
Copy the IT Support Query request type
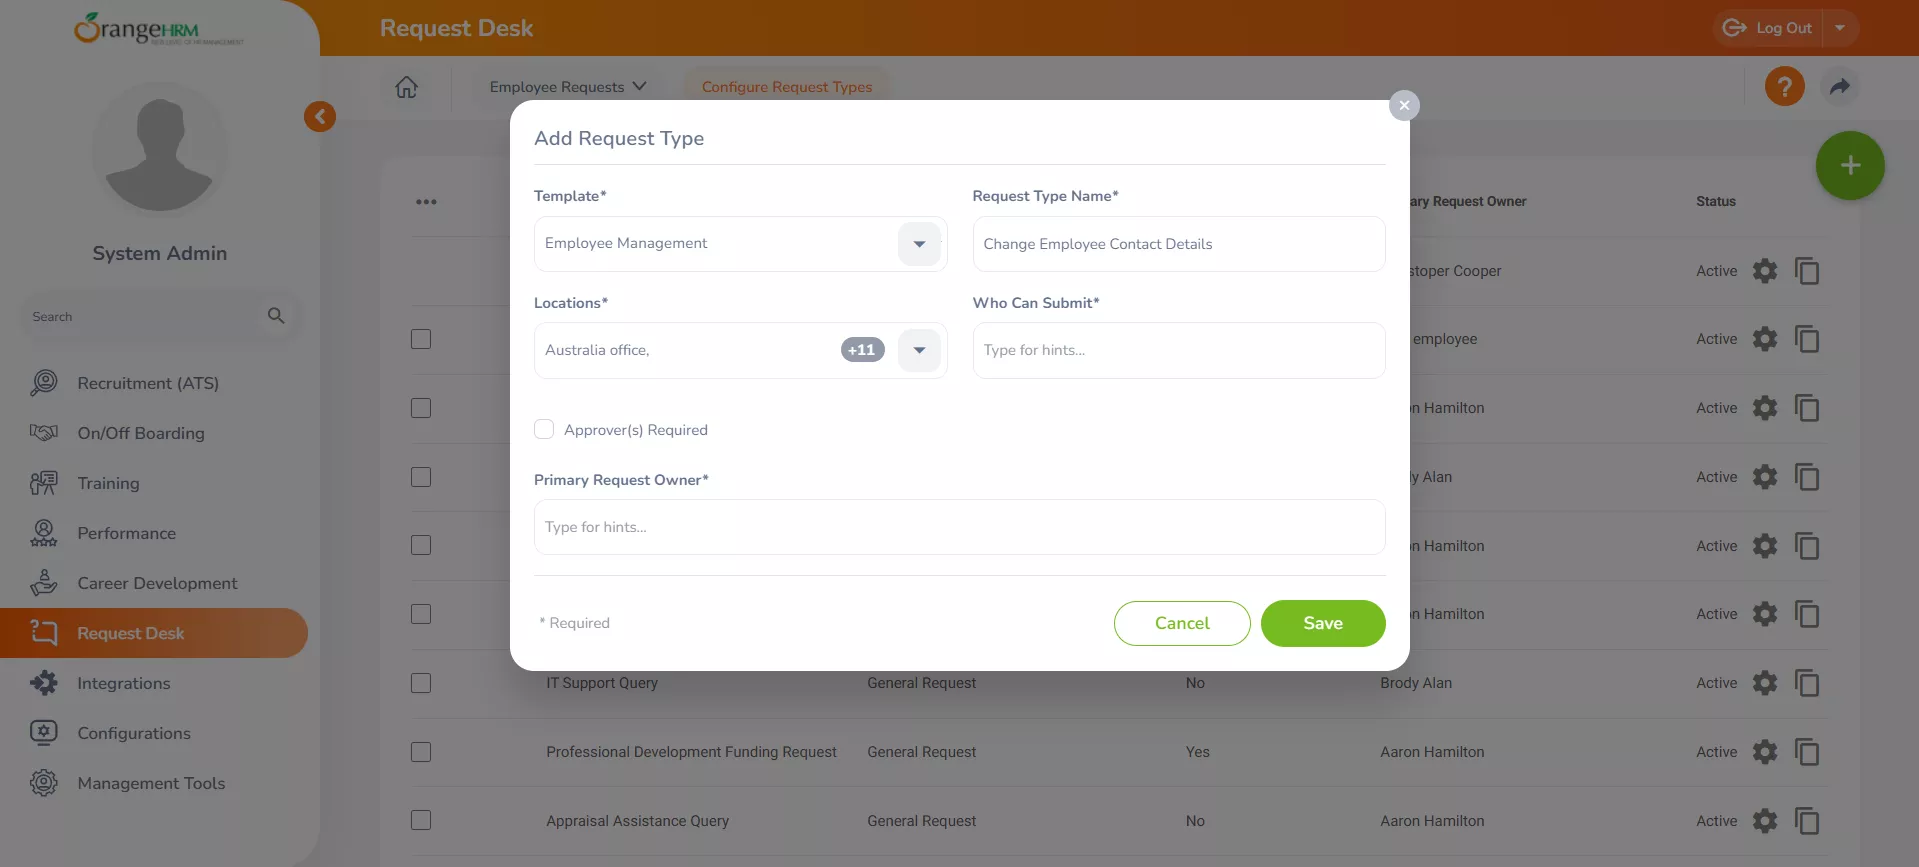1807,683
